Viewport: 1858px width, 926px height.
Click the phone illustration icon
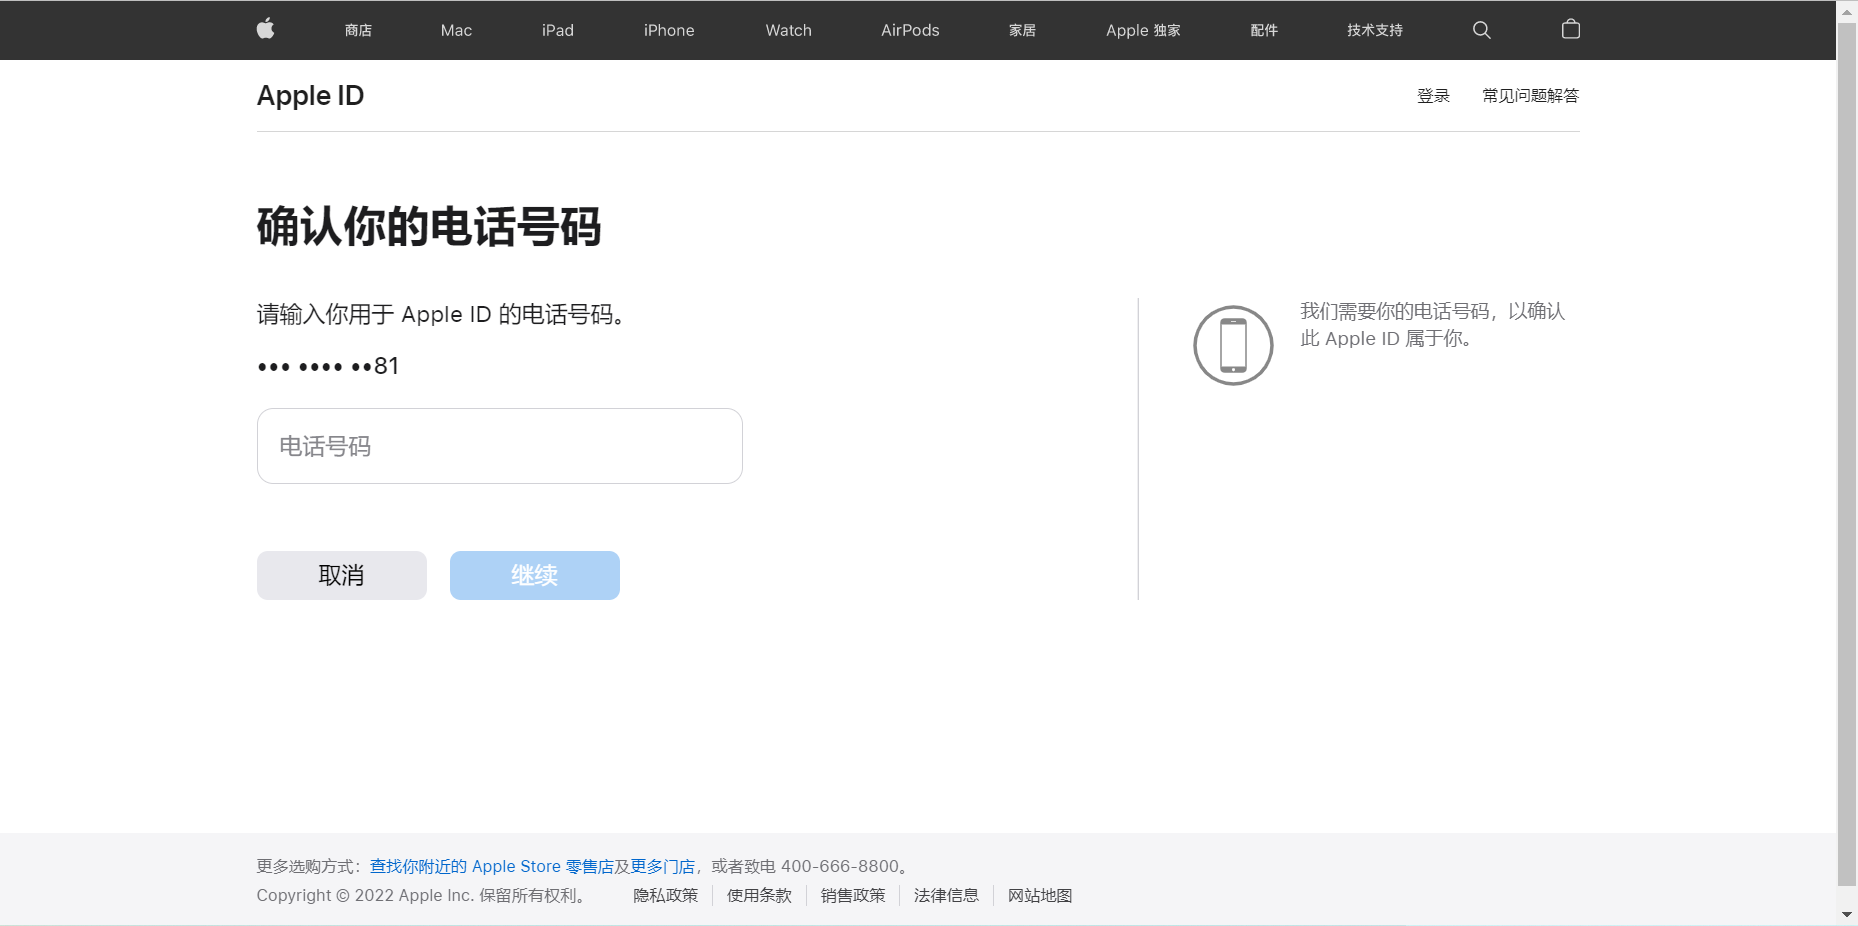[x=1233, y=345]
